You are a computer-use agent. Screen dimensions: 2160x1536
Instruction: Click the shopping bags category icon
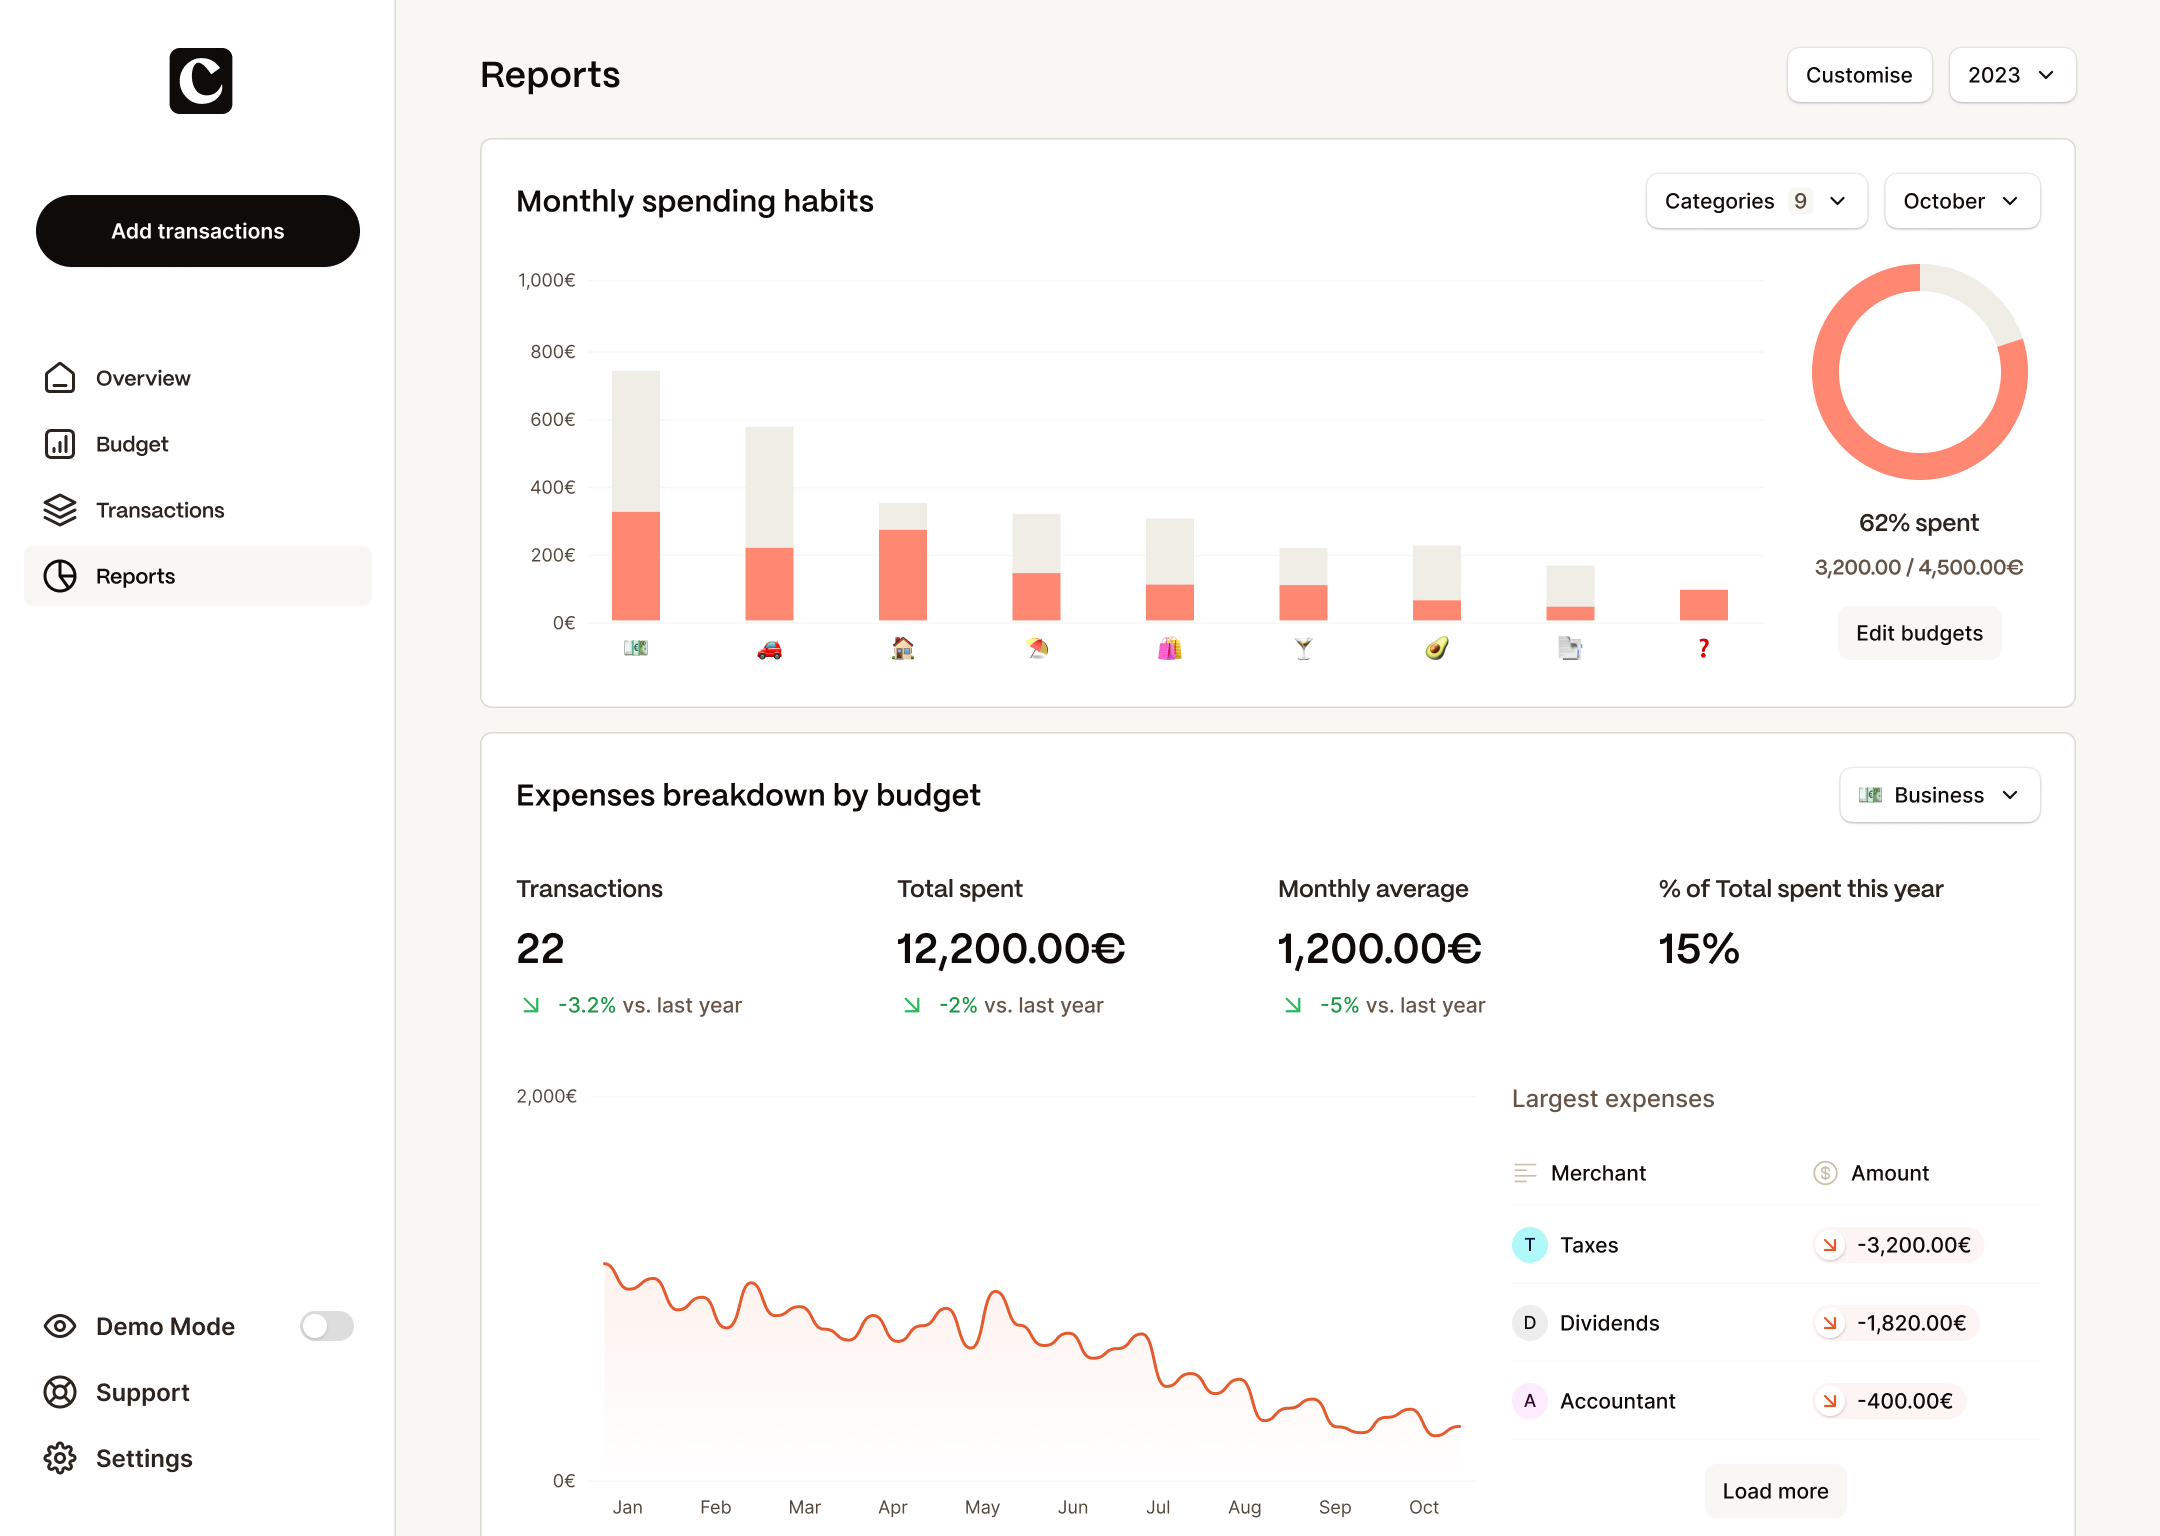pyautogui.click(x=1170, y=649)
